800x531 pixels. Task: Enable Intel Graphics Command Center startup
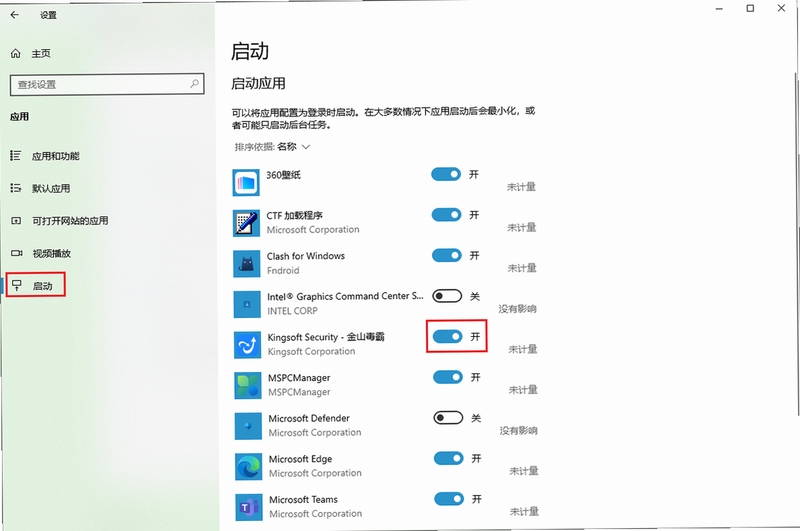(x=447, y=296)
